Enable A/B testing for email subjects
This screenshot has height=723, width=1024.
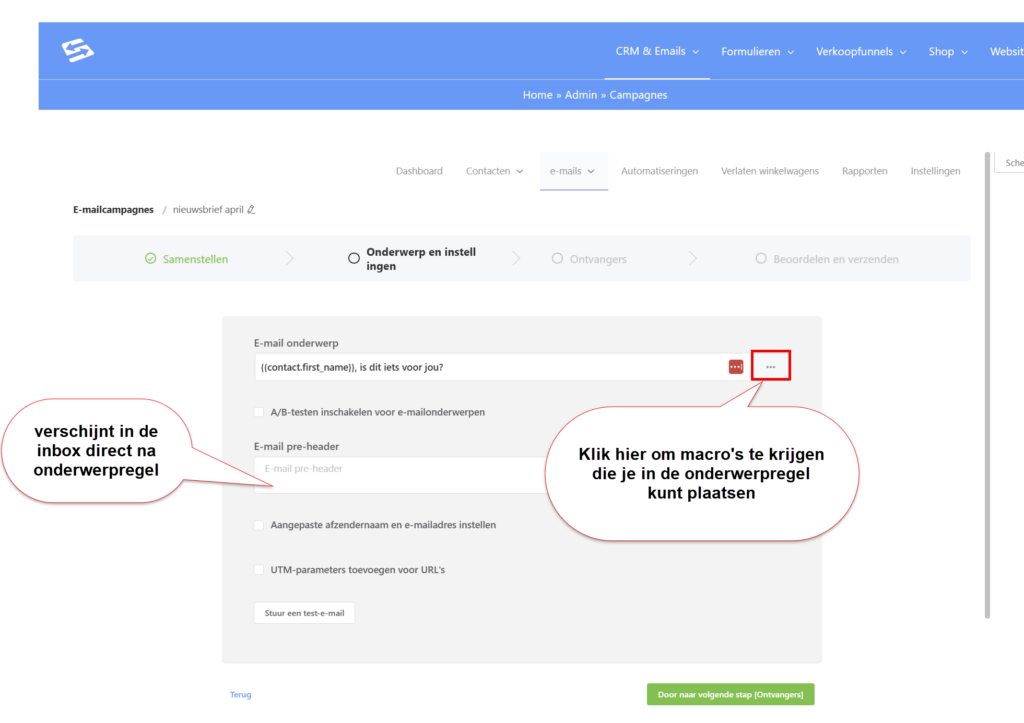pos(259,412)
